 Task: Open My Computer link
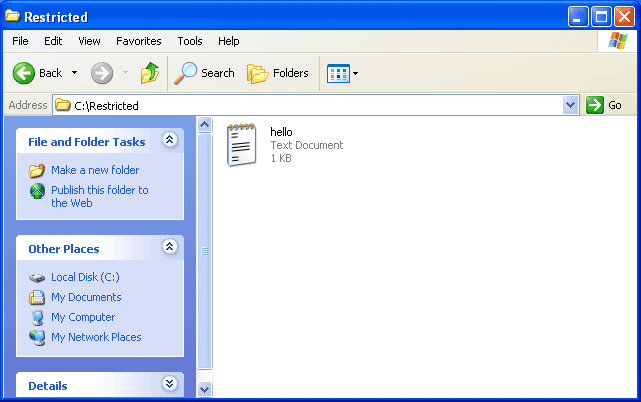(x=83, y=317)
